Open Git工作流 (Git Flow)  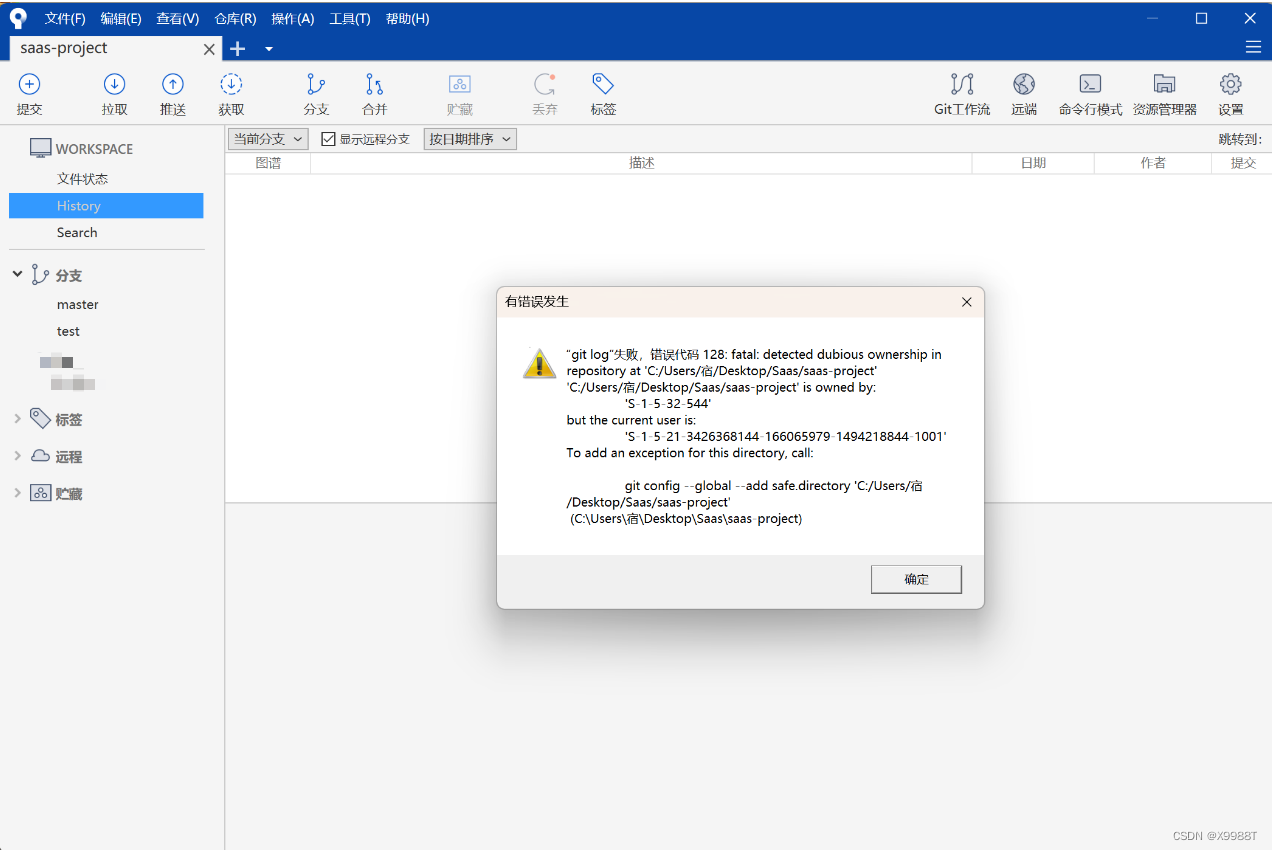tap(961, 93)
